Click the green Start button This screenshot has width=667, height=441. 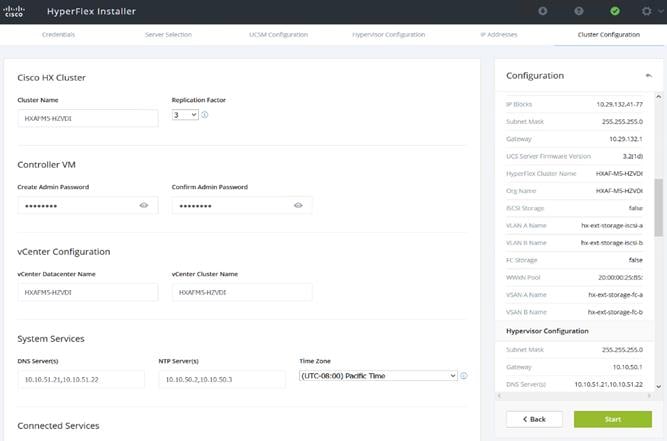click(613, 419)
